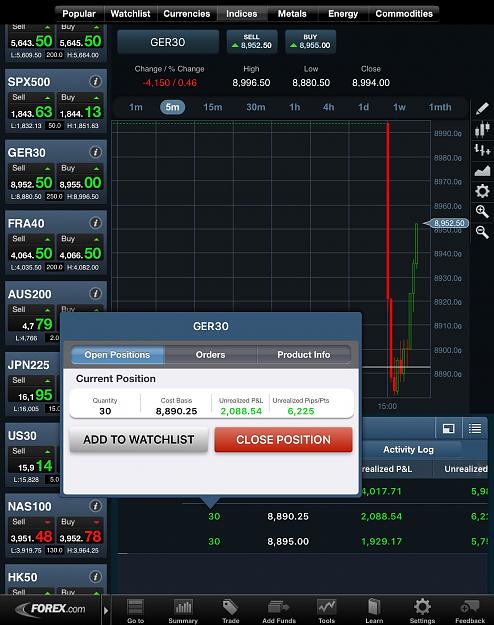Toggle the panel window layout icon
This screenshot has width=494, height=625.
tap(449, 428)
